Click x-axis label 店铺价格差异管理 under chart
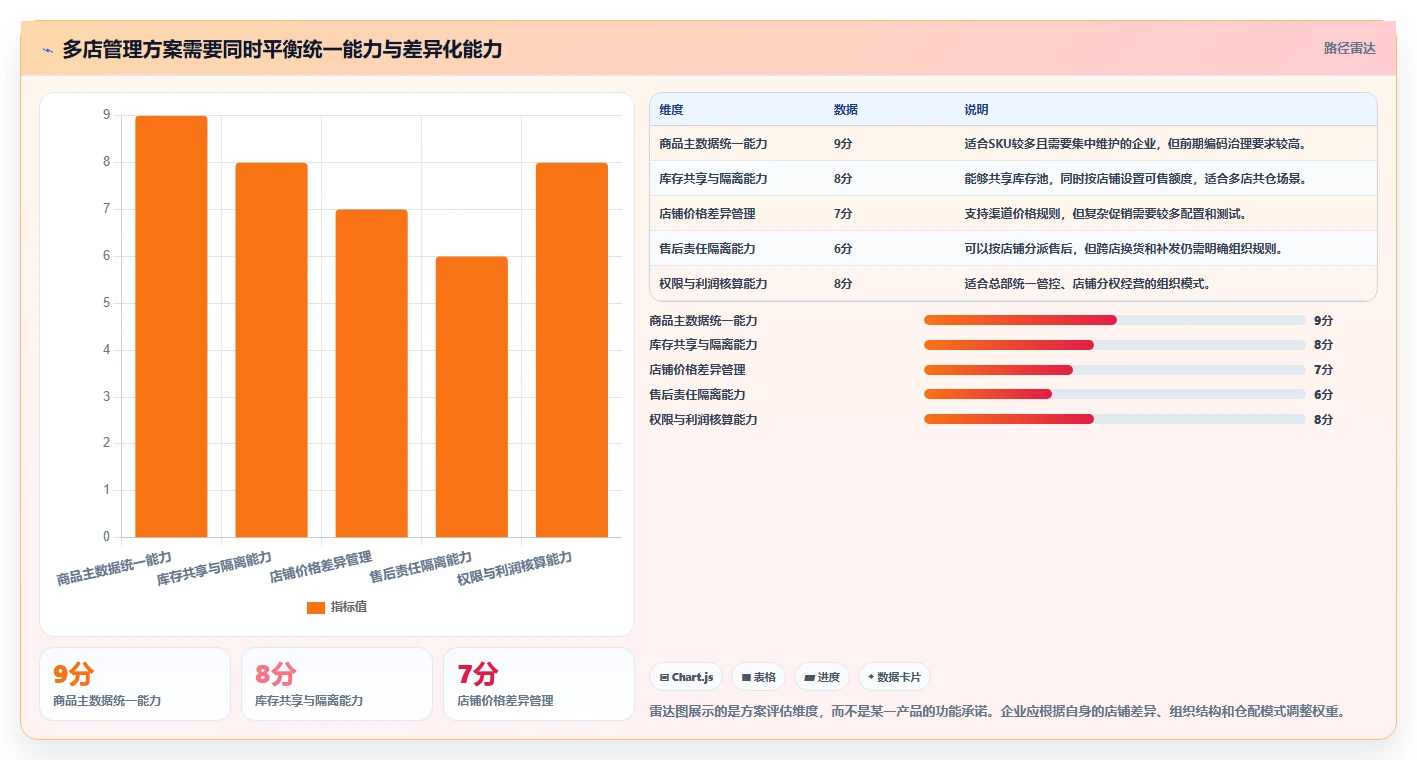 [x=320, y=567]
